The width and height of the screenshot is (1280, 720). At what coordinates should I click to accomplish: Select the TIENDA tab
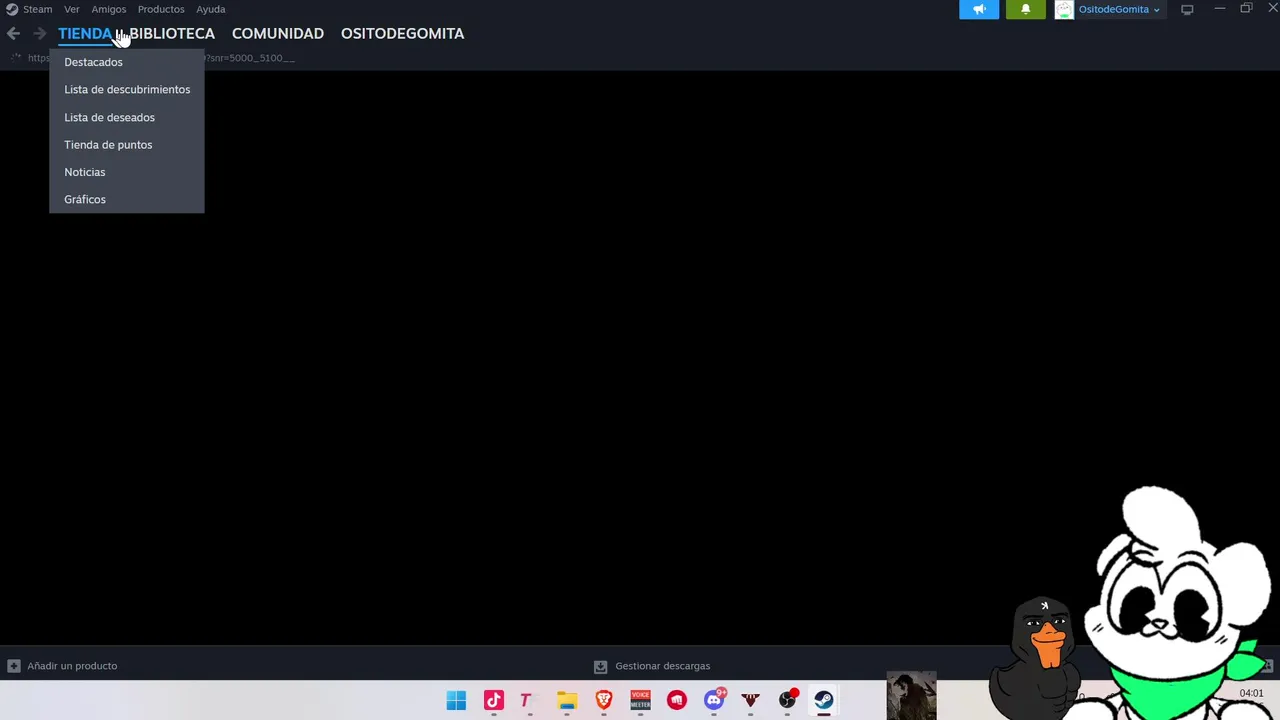pyautogui.click(x=85, y=33)
